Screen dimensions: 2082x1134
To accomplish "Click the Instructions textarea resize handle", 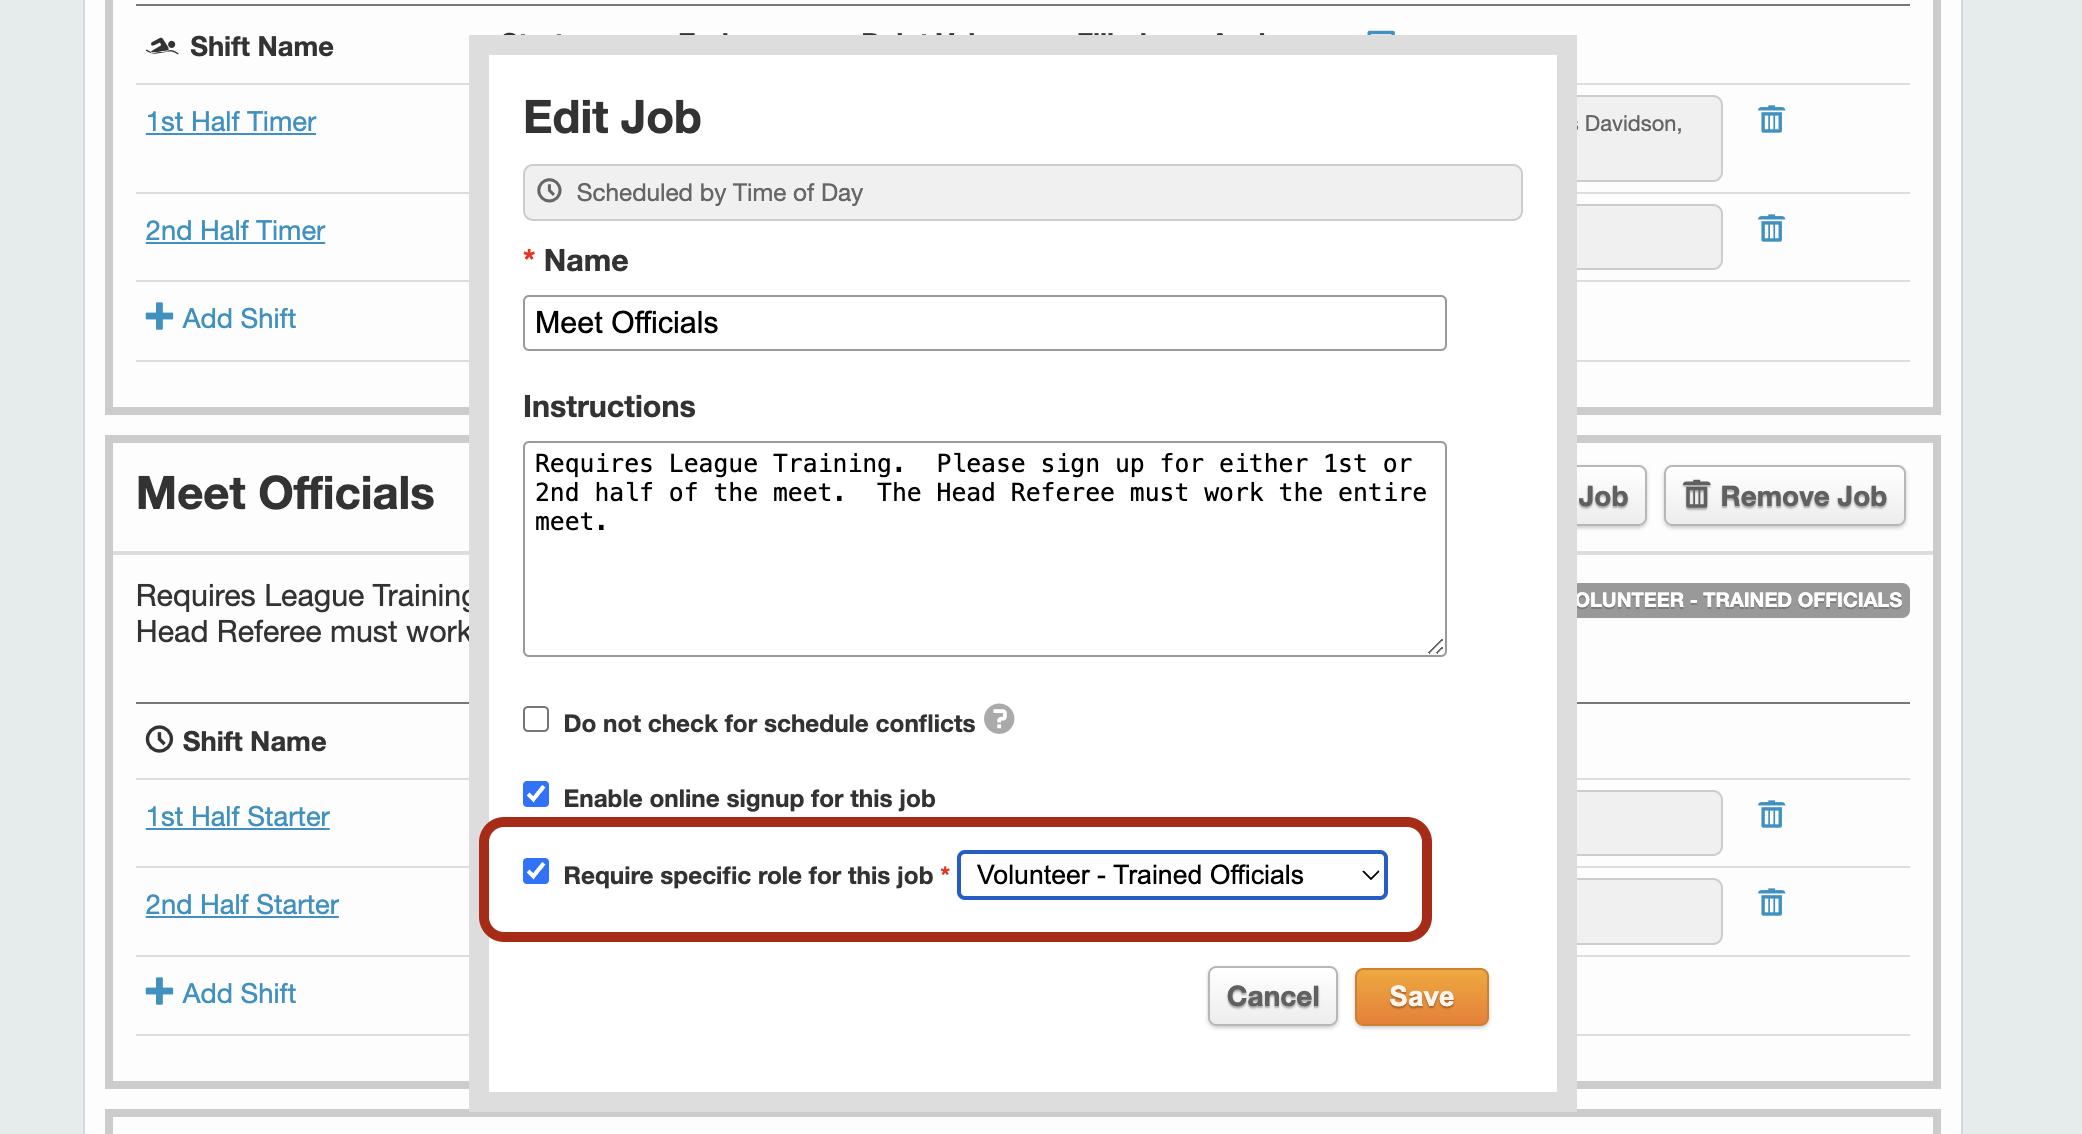I will click(1436, 647).
